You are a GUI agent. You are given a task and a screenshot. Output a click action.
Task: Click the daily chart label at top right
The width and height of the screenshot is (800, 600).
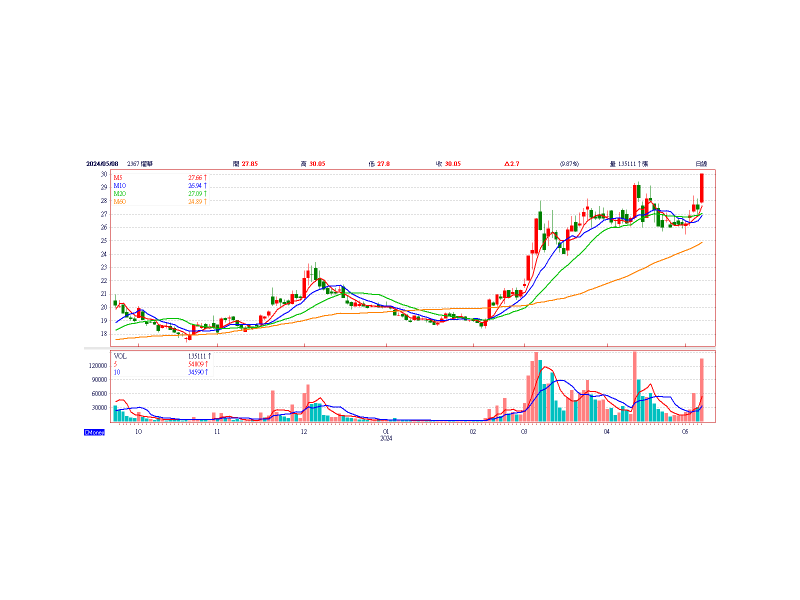pyautogui.click(x=702, y=163)
